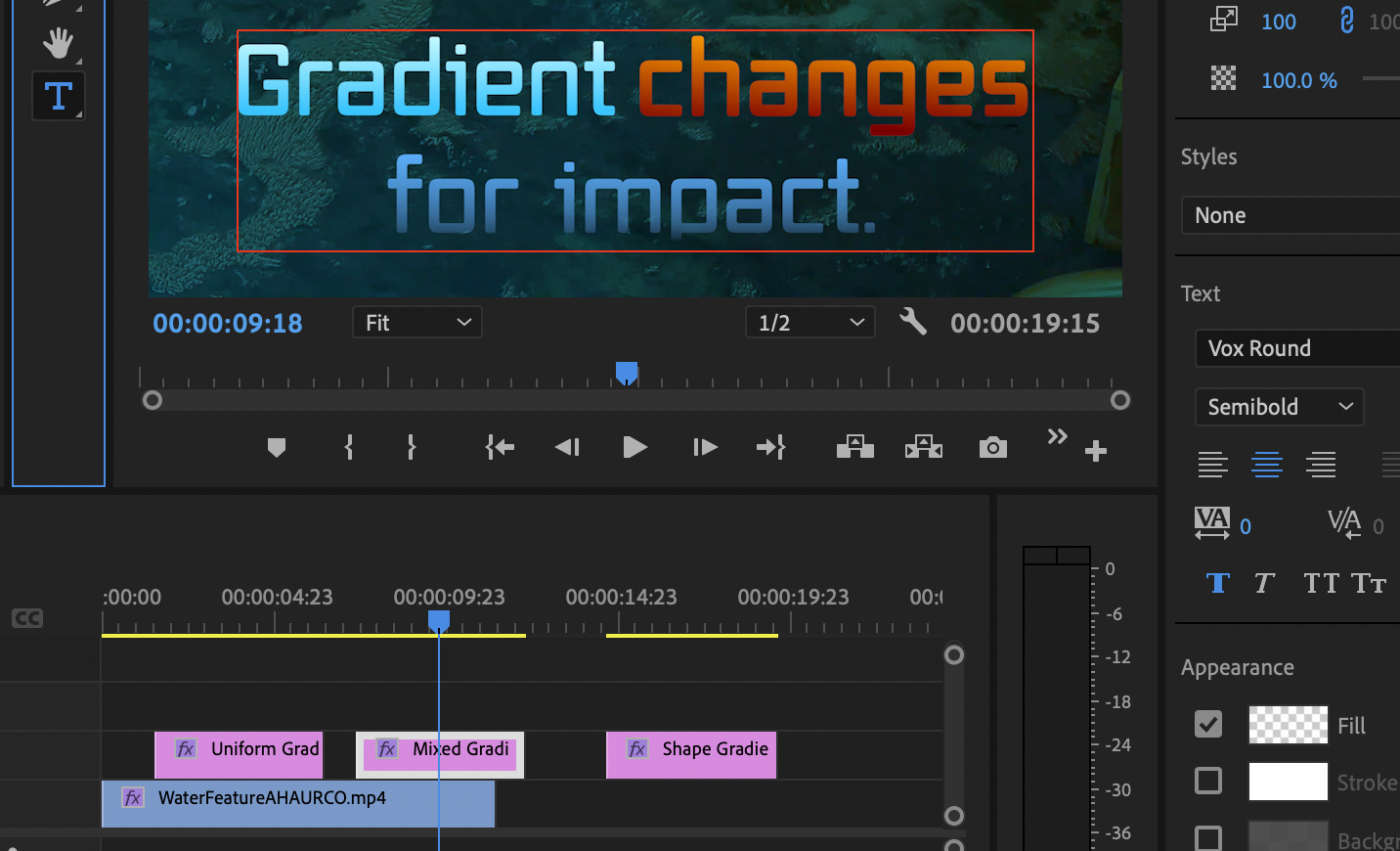Center align the text
This screenshot has height=851, width=1400.
1267,464
